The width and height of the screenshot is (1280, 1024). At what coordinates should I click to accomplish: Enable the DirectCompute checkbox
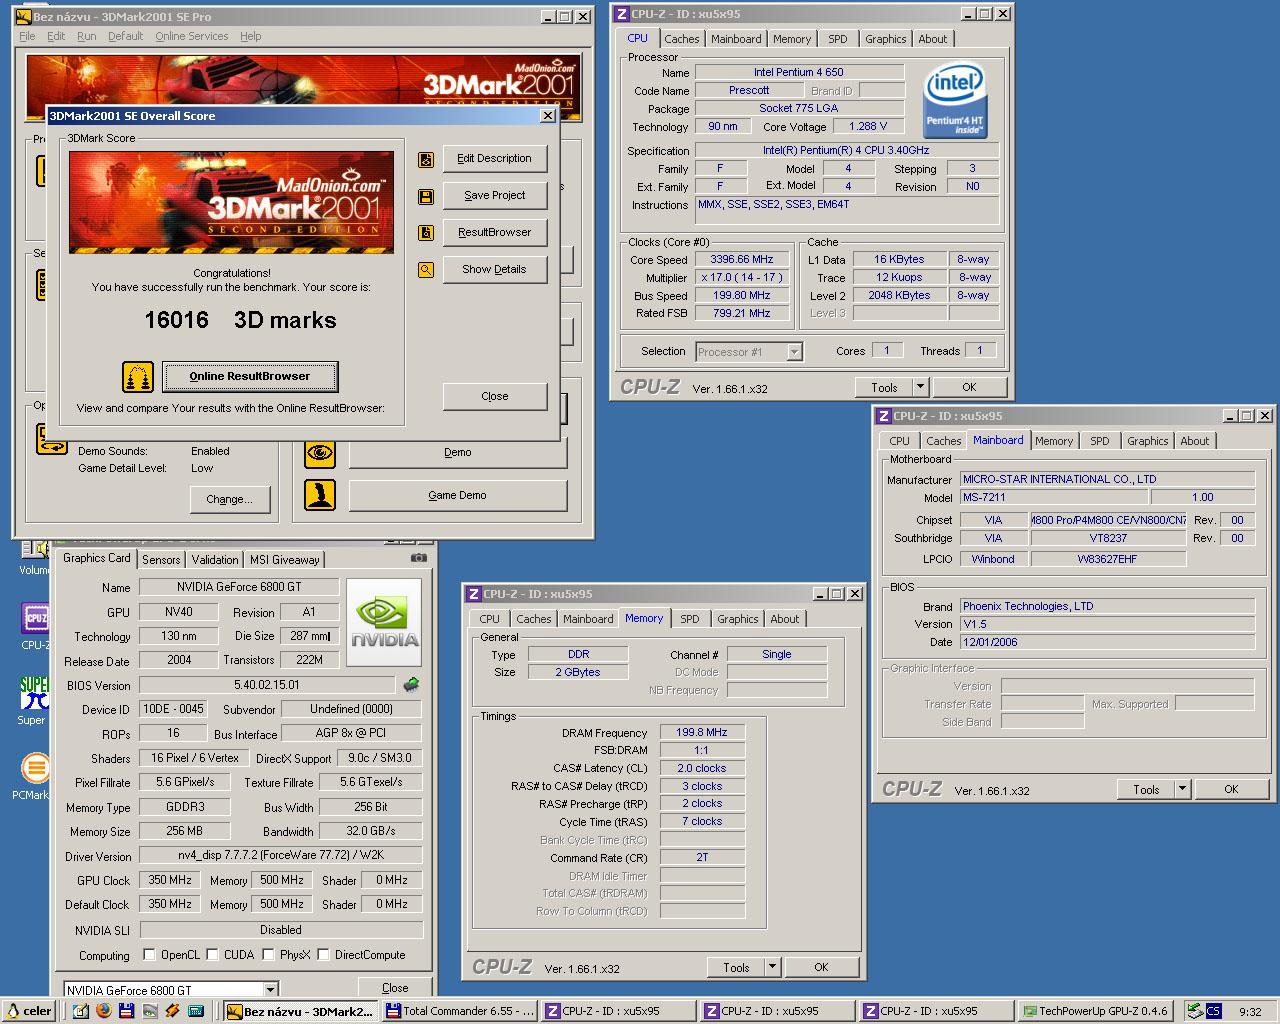[323, 954]
